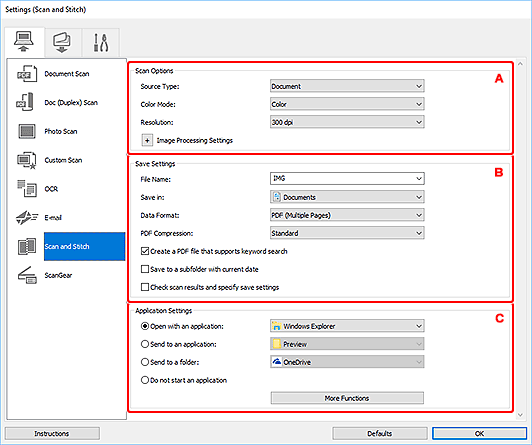
Task: Click the Custom Scan icon
Action: (26, 160)
